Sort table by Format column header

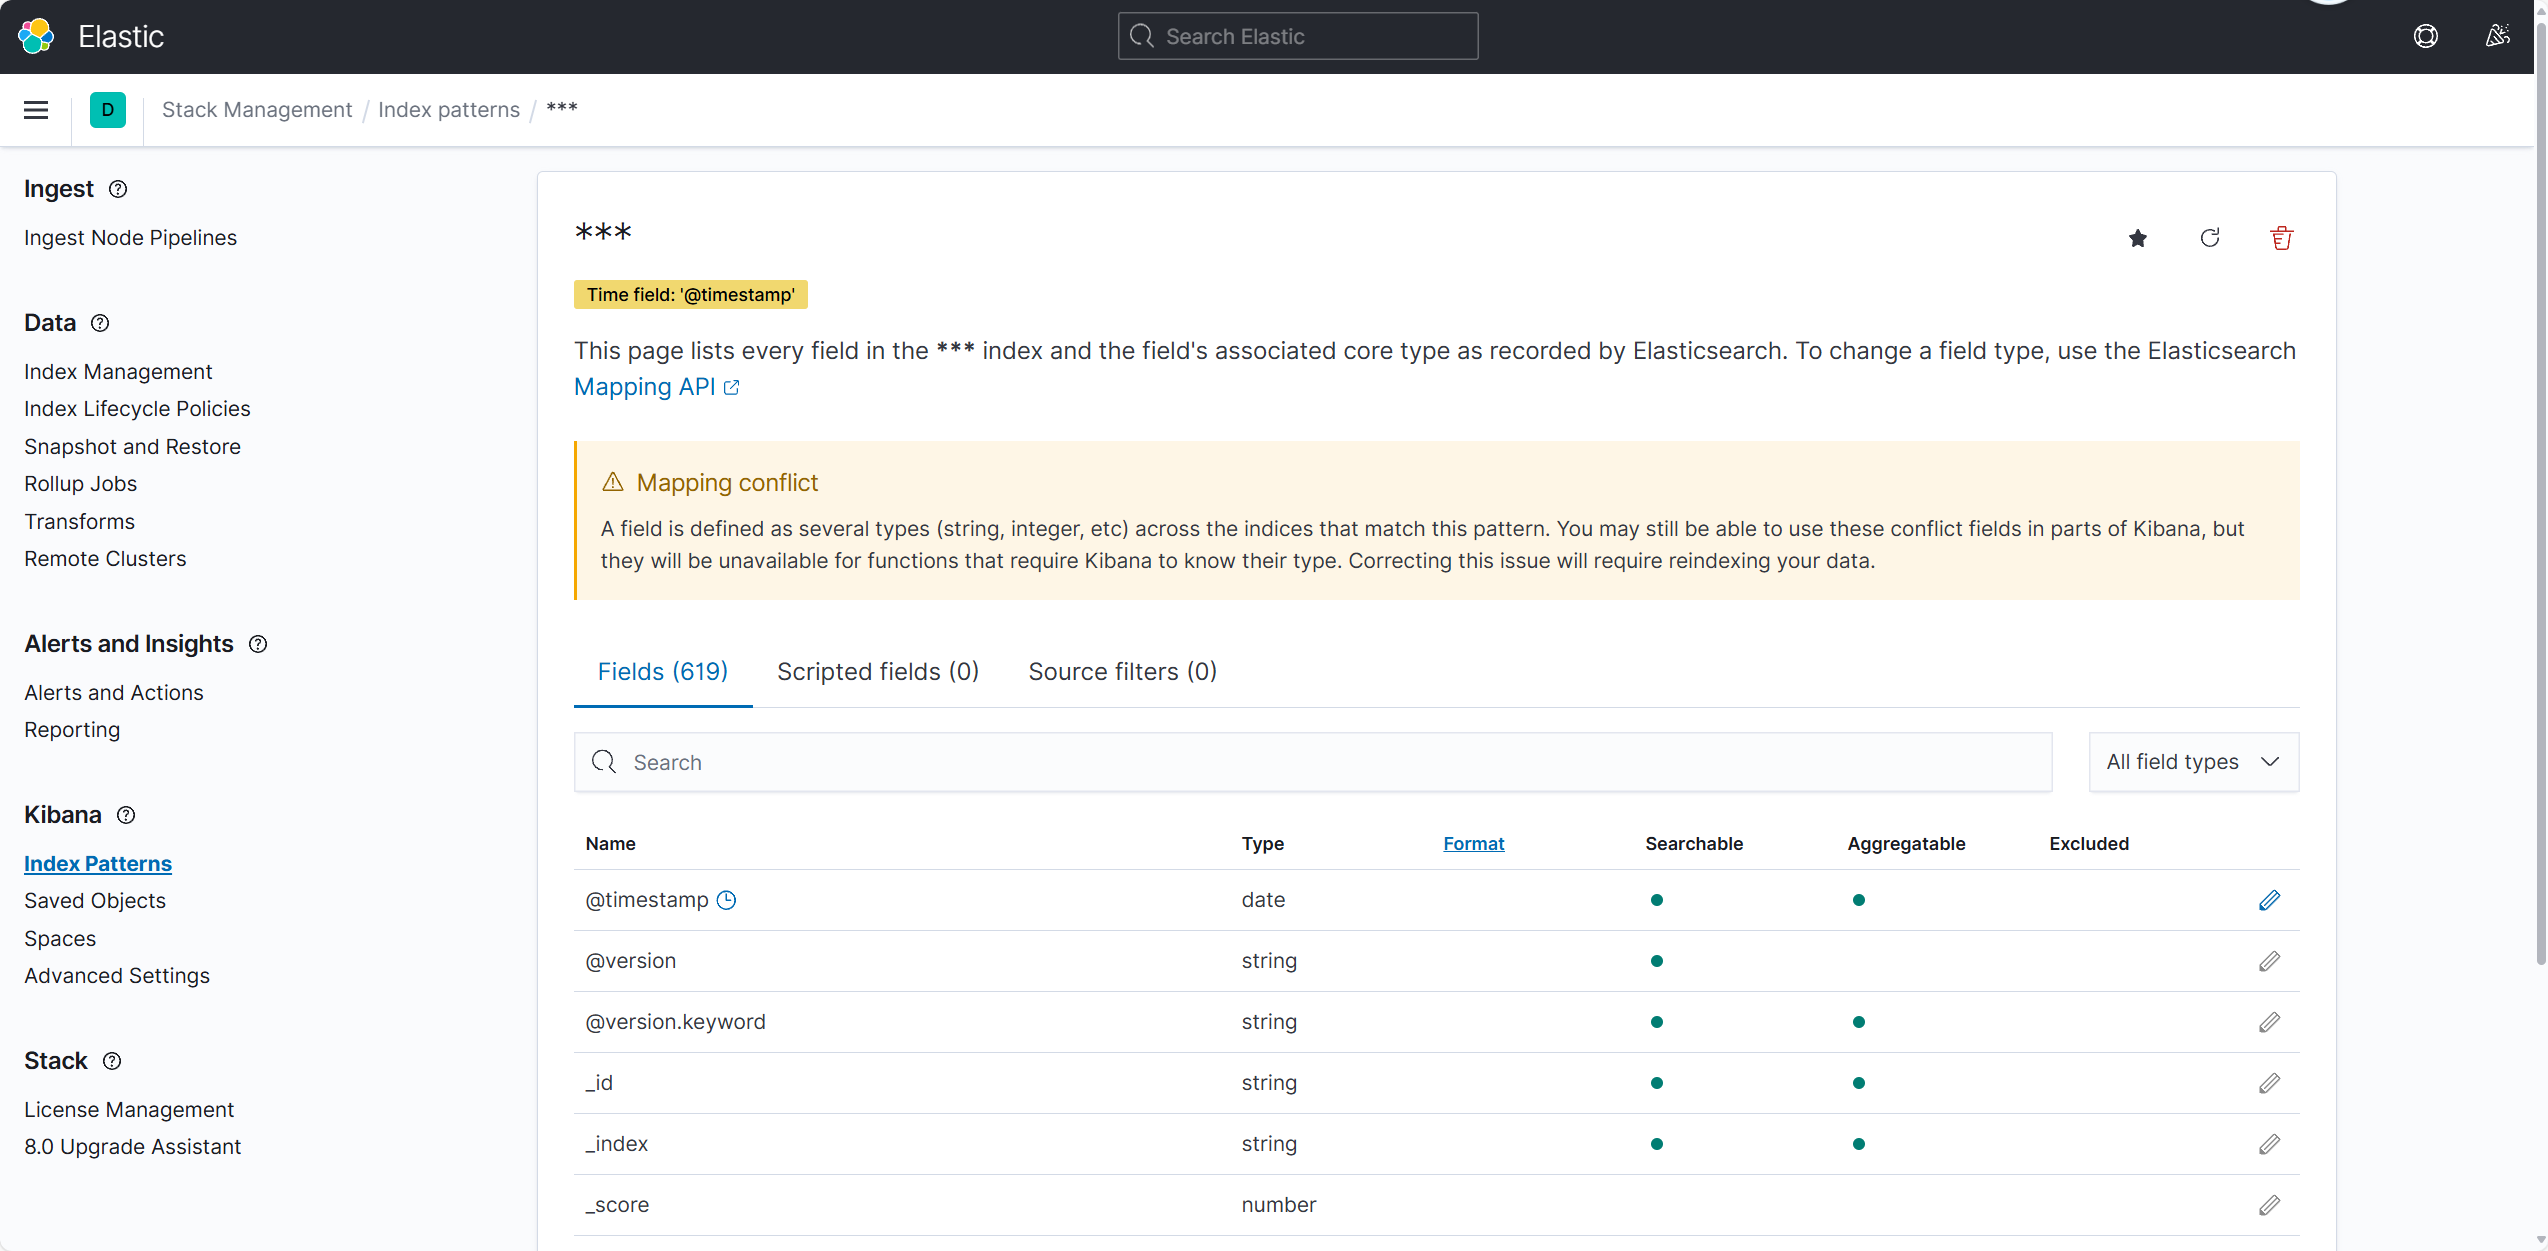pyautogui.click(x=1473, y=844)
